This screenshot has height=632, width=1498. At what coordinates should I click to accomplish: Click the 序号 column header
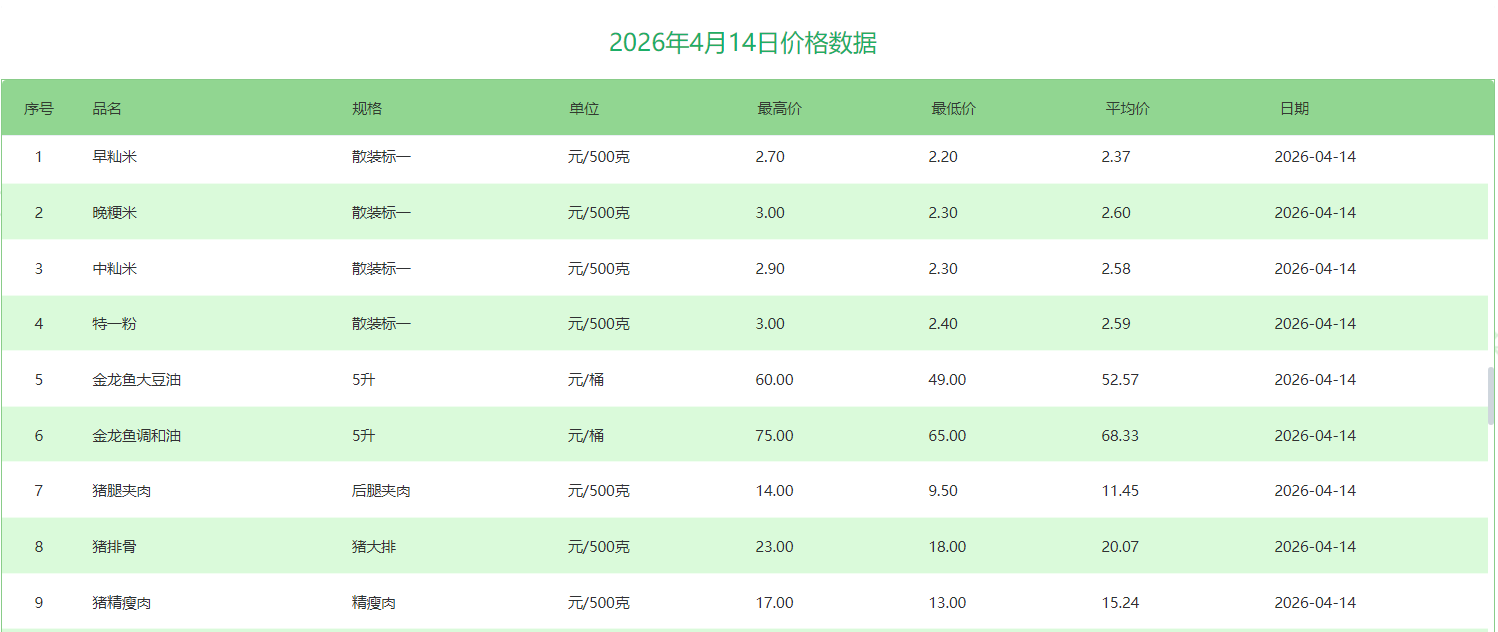(39, 109)
